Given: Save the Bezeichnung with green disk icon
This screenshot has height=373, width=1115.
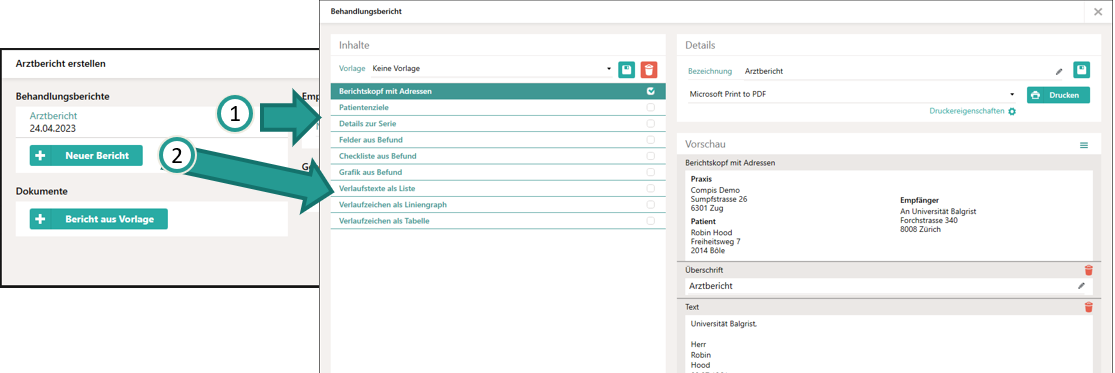Looking at the screenshot, I should pos(1081,70).
